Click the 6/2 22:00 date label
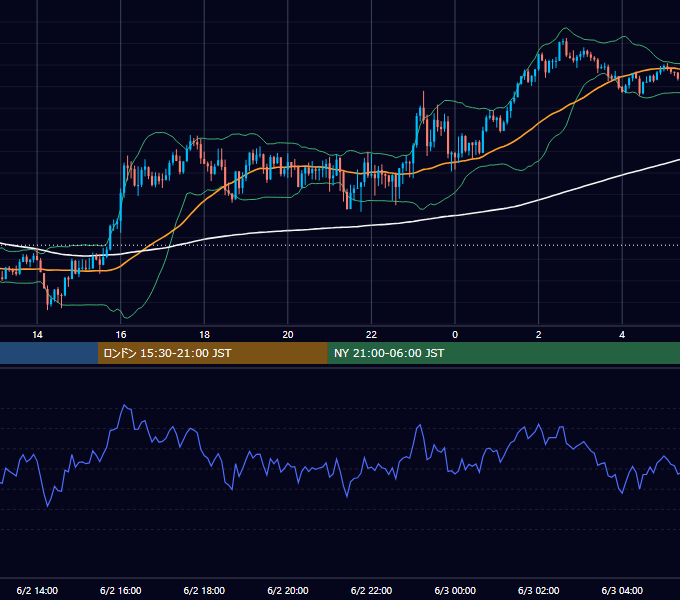Image resolution: width=680 pixels, height=600 pixels. [371, 590]
